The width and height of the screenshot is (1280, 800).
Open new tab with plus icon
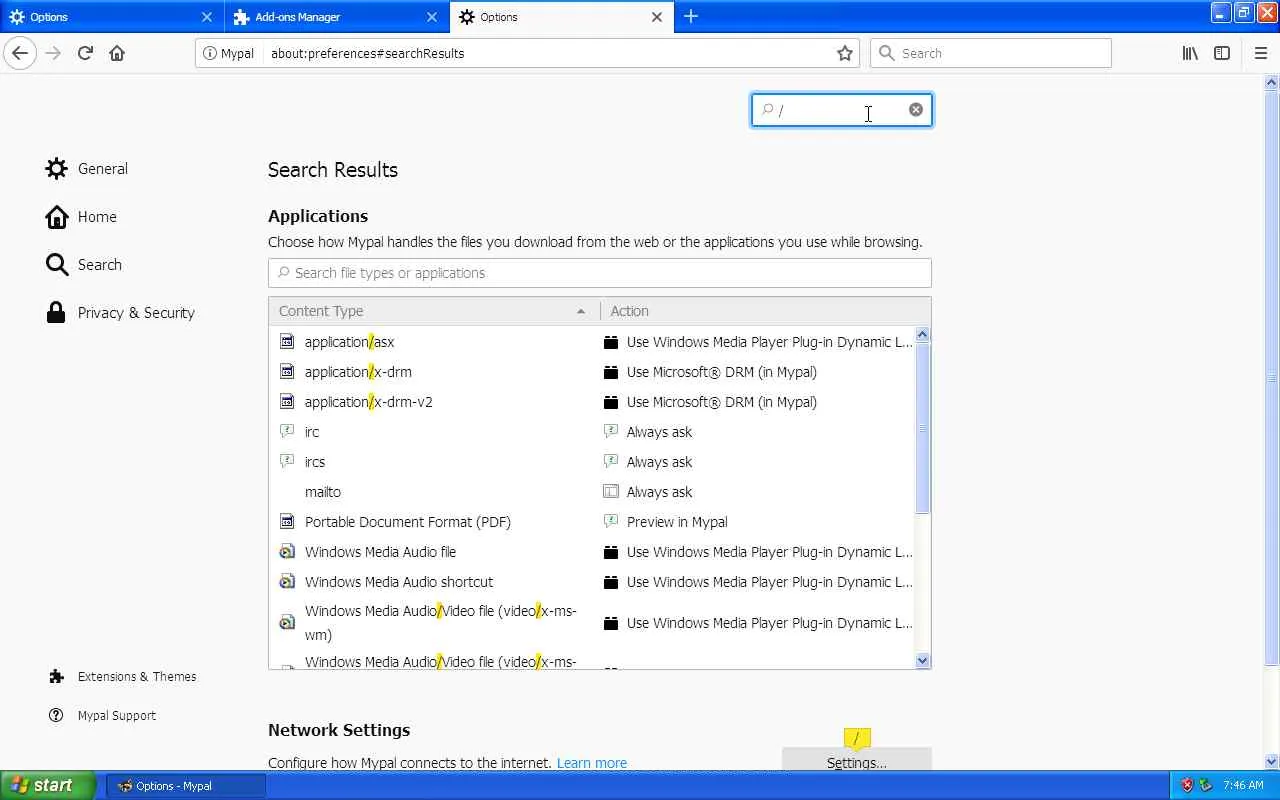click(691, 16)
